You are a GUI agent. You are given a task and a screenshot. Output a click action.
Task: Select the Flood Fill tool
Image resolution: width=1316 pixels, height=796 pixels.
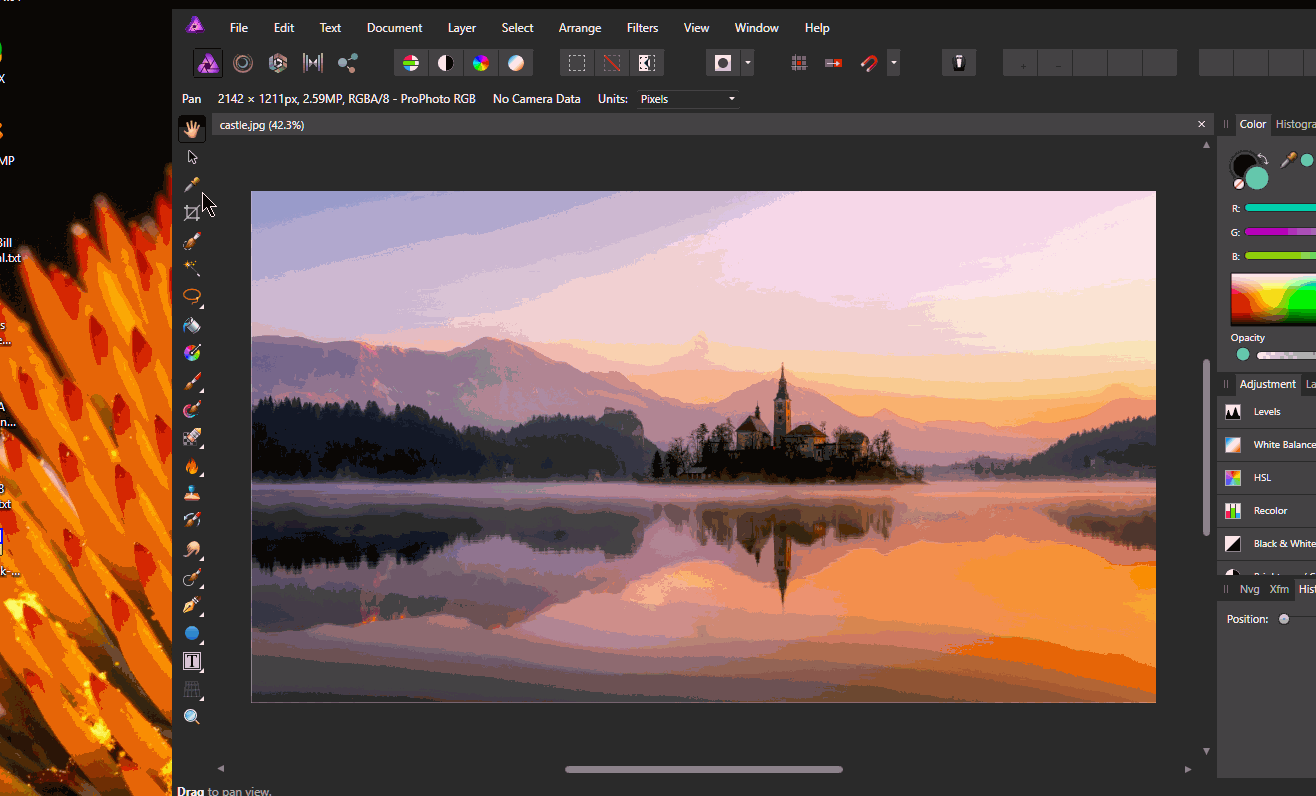point(192,325)
